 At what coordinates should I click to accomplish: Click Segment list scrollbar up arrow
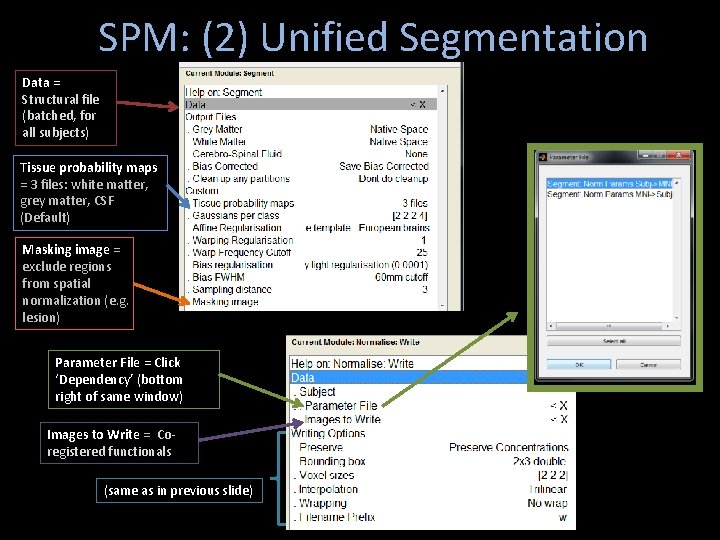(x=442, y=91)
